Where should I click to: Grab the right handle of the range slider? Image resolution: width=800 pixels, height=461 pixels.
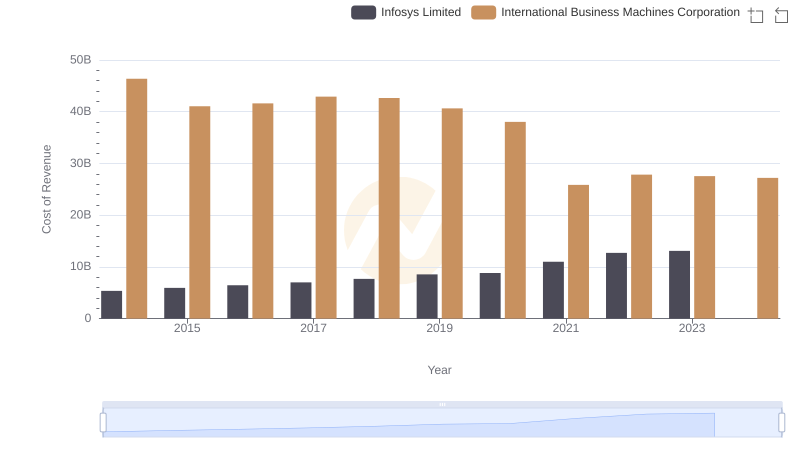[781, 423]
